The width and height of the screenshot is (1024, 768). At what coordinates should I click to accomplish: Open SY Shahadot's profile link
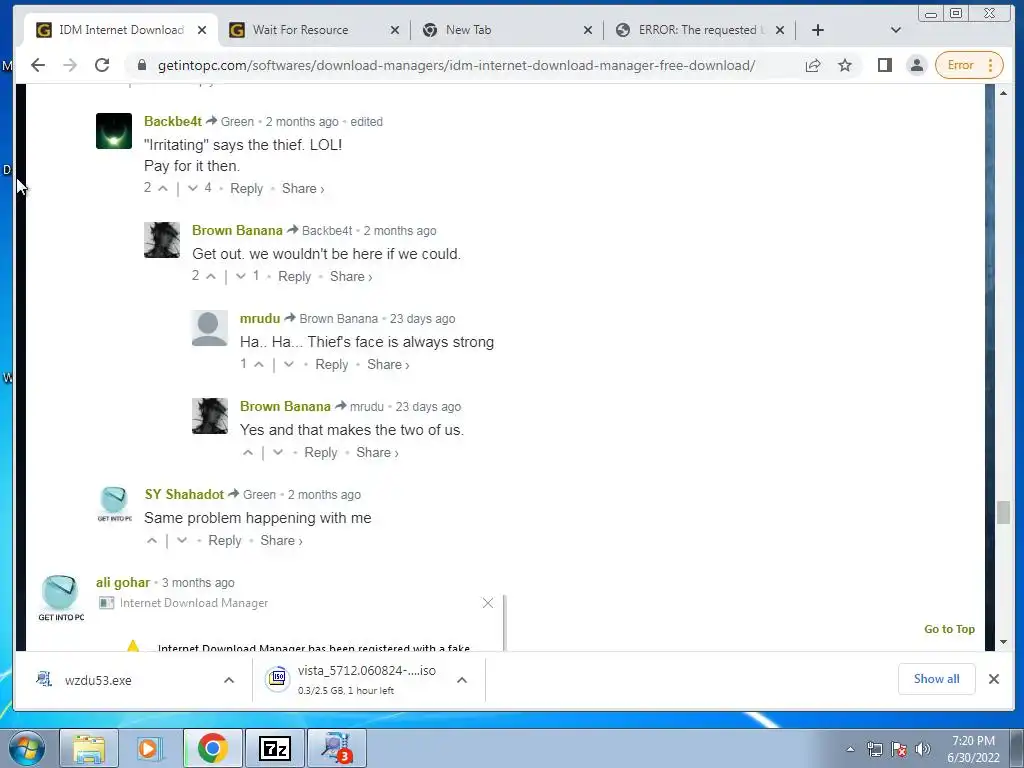[184, 494]
